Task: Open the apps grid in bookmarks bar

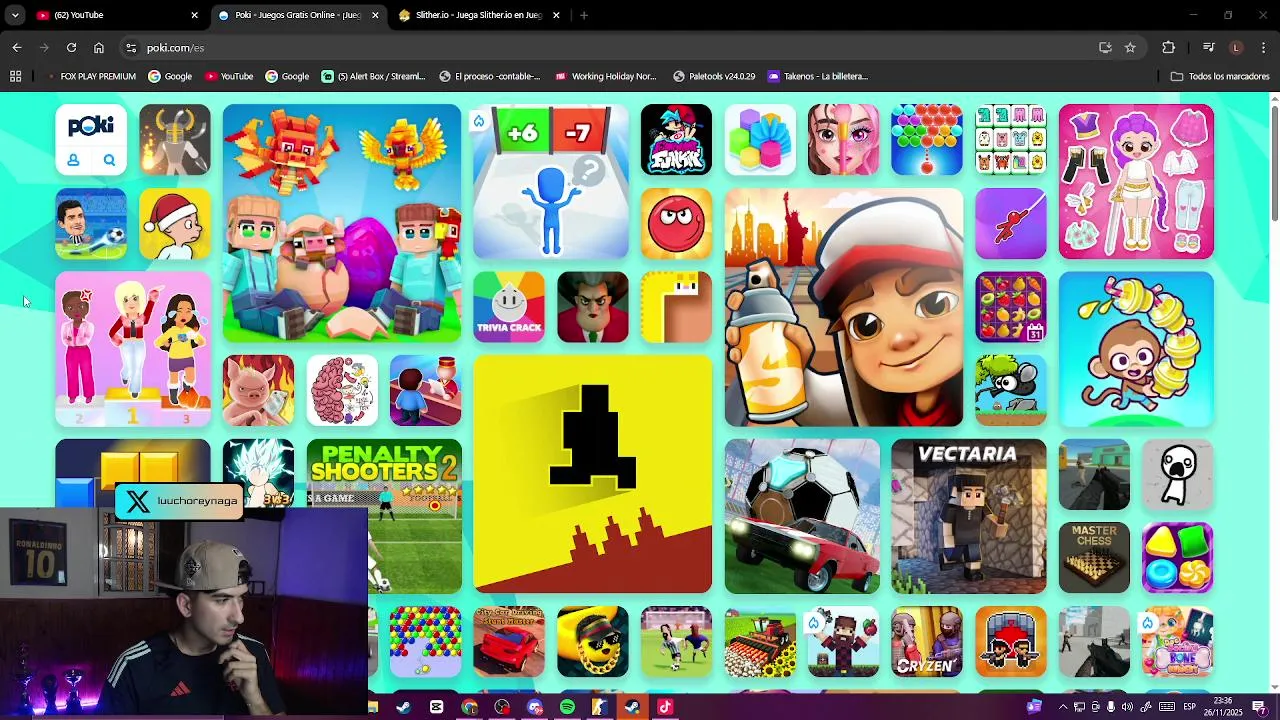Action: coord(15,76)
